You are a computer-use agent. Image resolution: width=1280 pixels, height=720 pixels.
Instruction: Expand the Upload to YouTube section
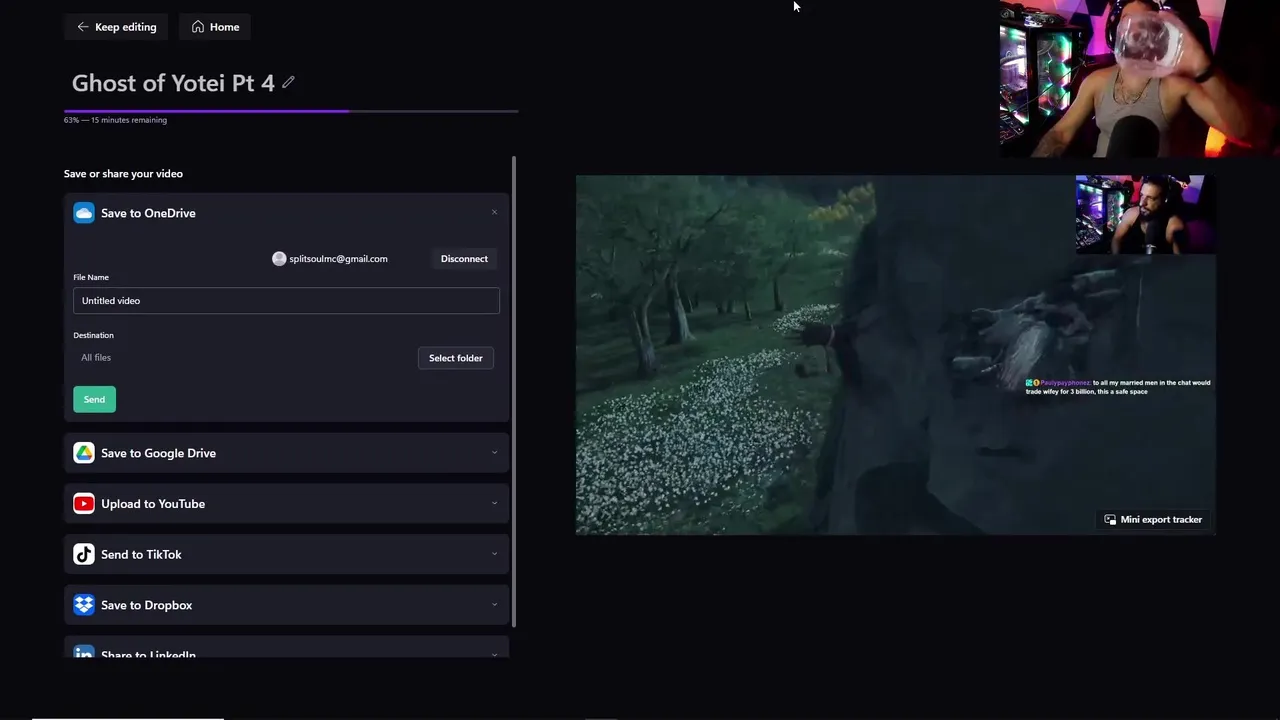pyautogui.click(x=494, y=503)
